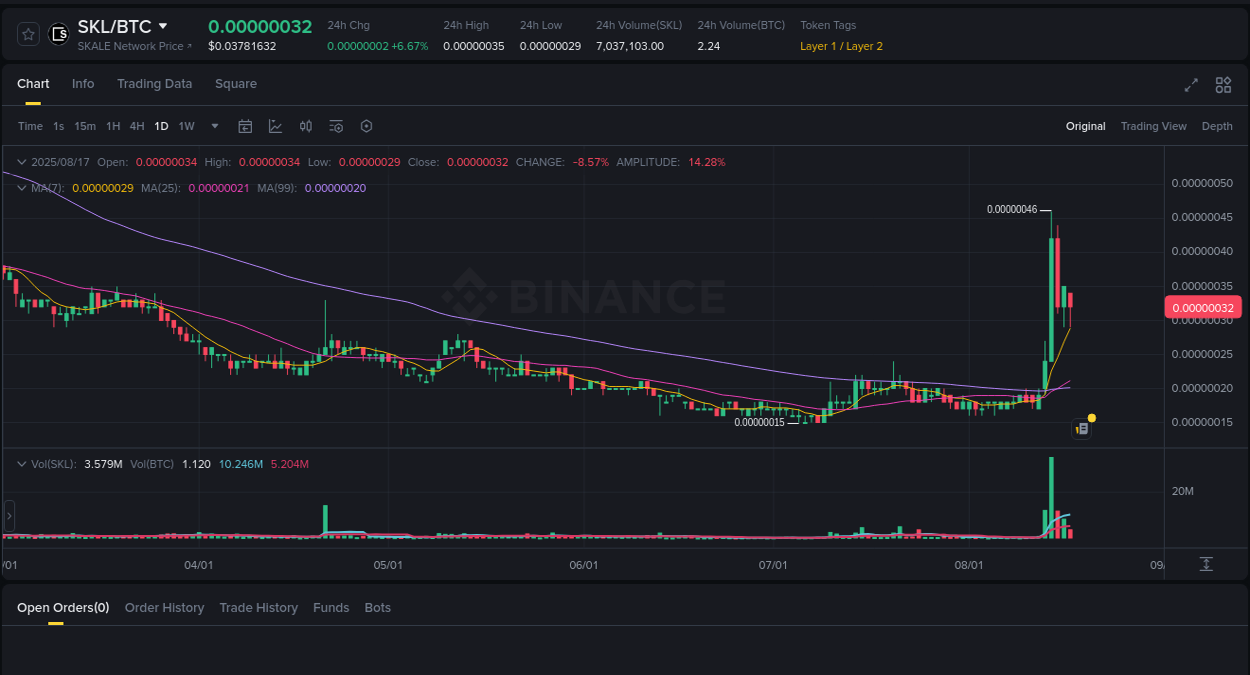This screenshot has height=675, width=1250.
Task: Click the data export icon below the chart
Action: 1206,564
